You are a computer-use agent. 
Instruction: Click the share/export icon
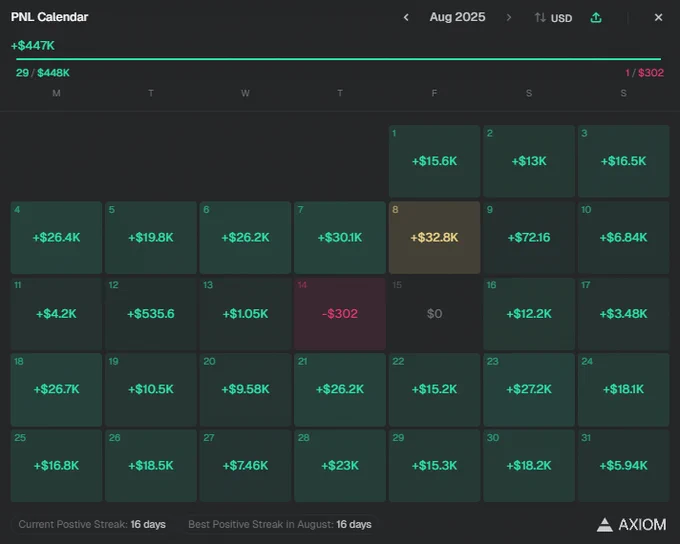596,17
